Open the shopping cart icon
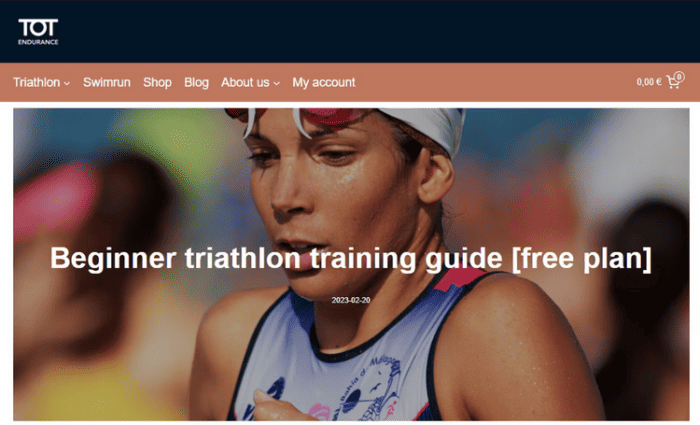Image resolution: width=700 pixels, height=425 pixels. point(673,82)
